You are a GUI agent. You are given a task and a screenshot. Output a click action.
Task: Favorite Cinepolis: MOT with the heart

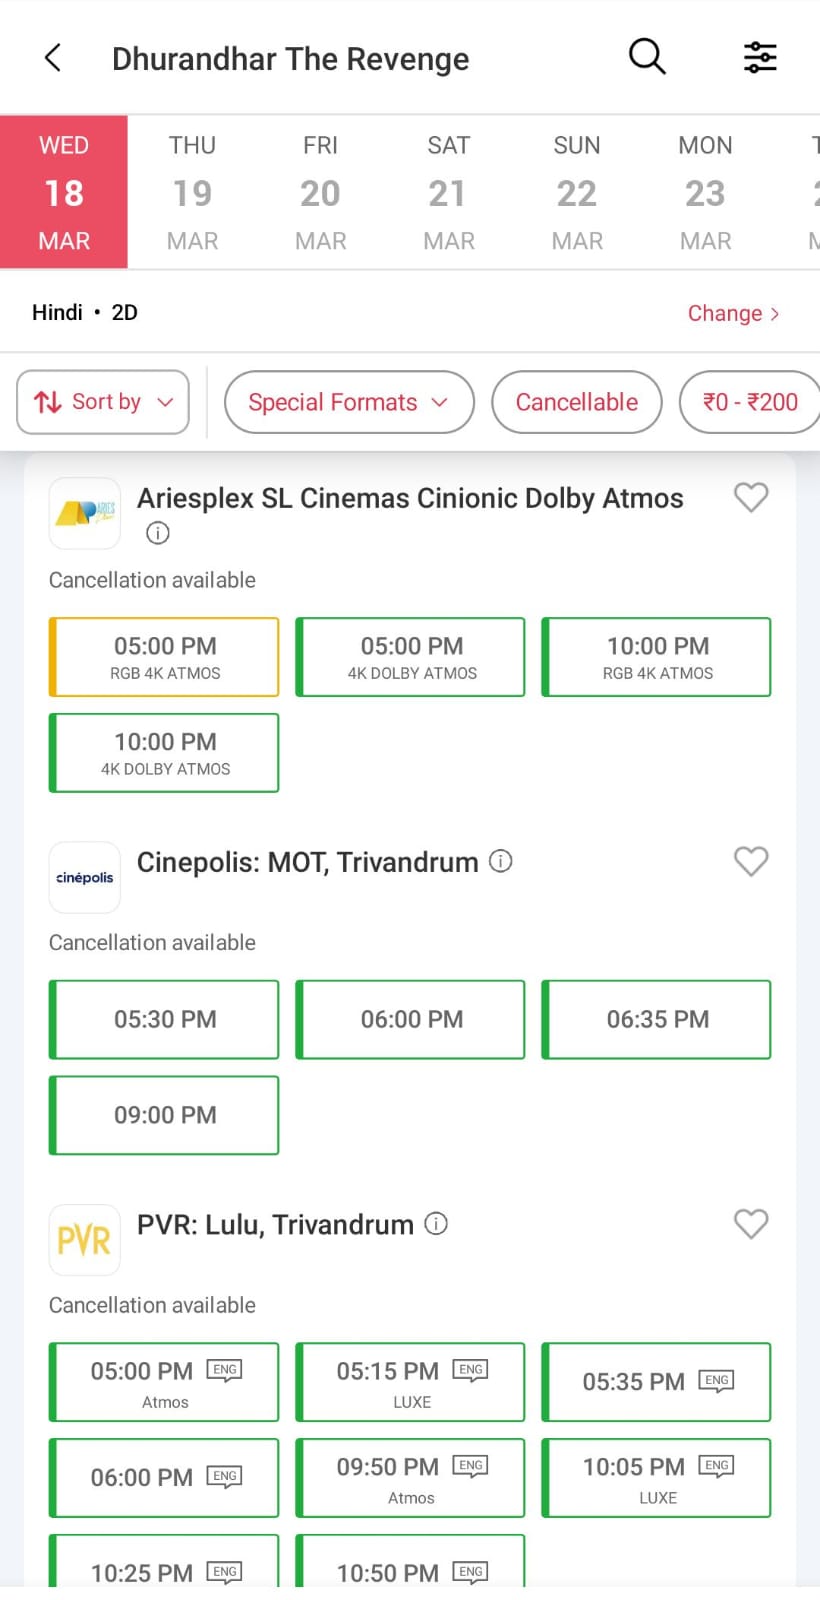pos(751,861)
